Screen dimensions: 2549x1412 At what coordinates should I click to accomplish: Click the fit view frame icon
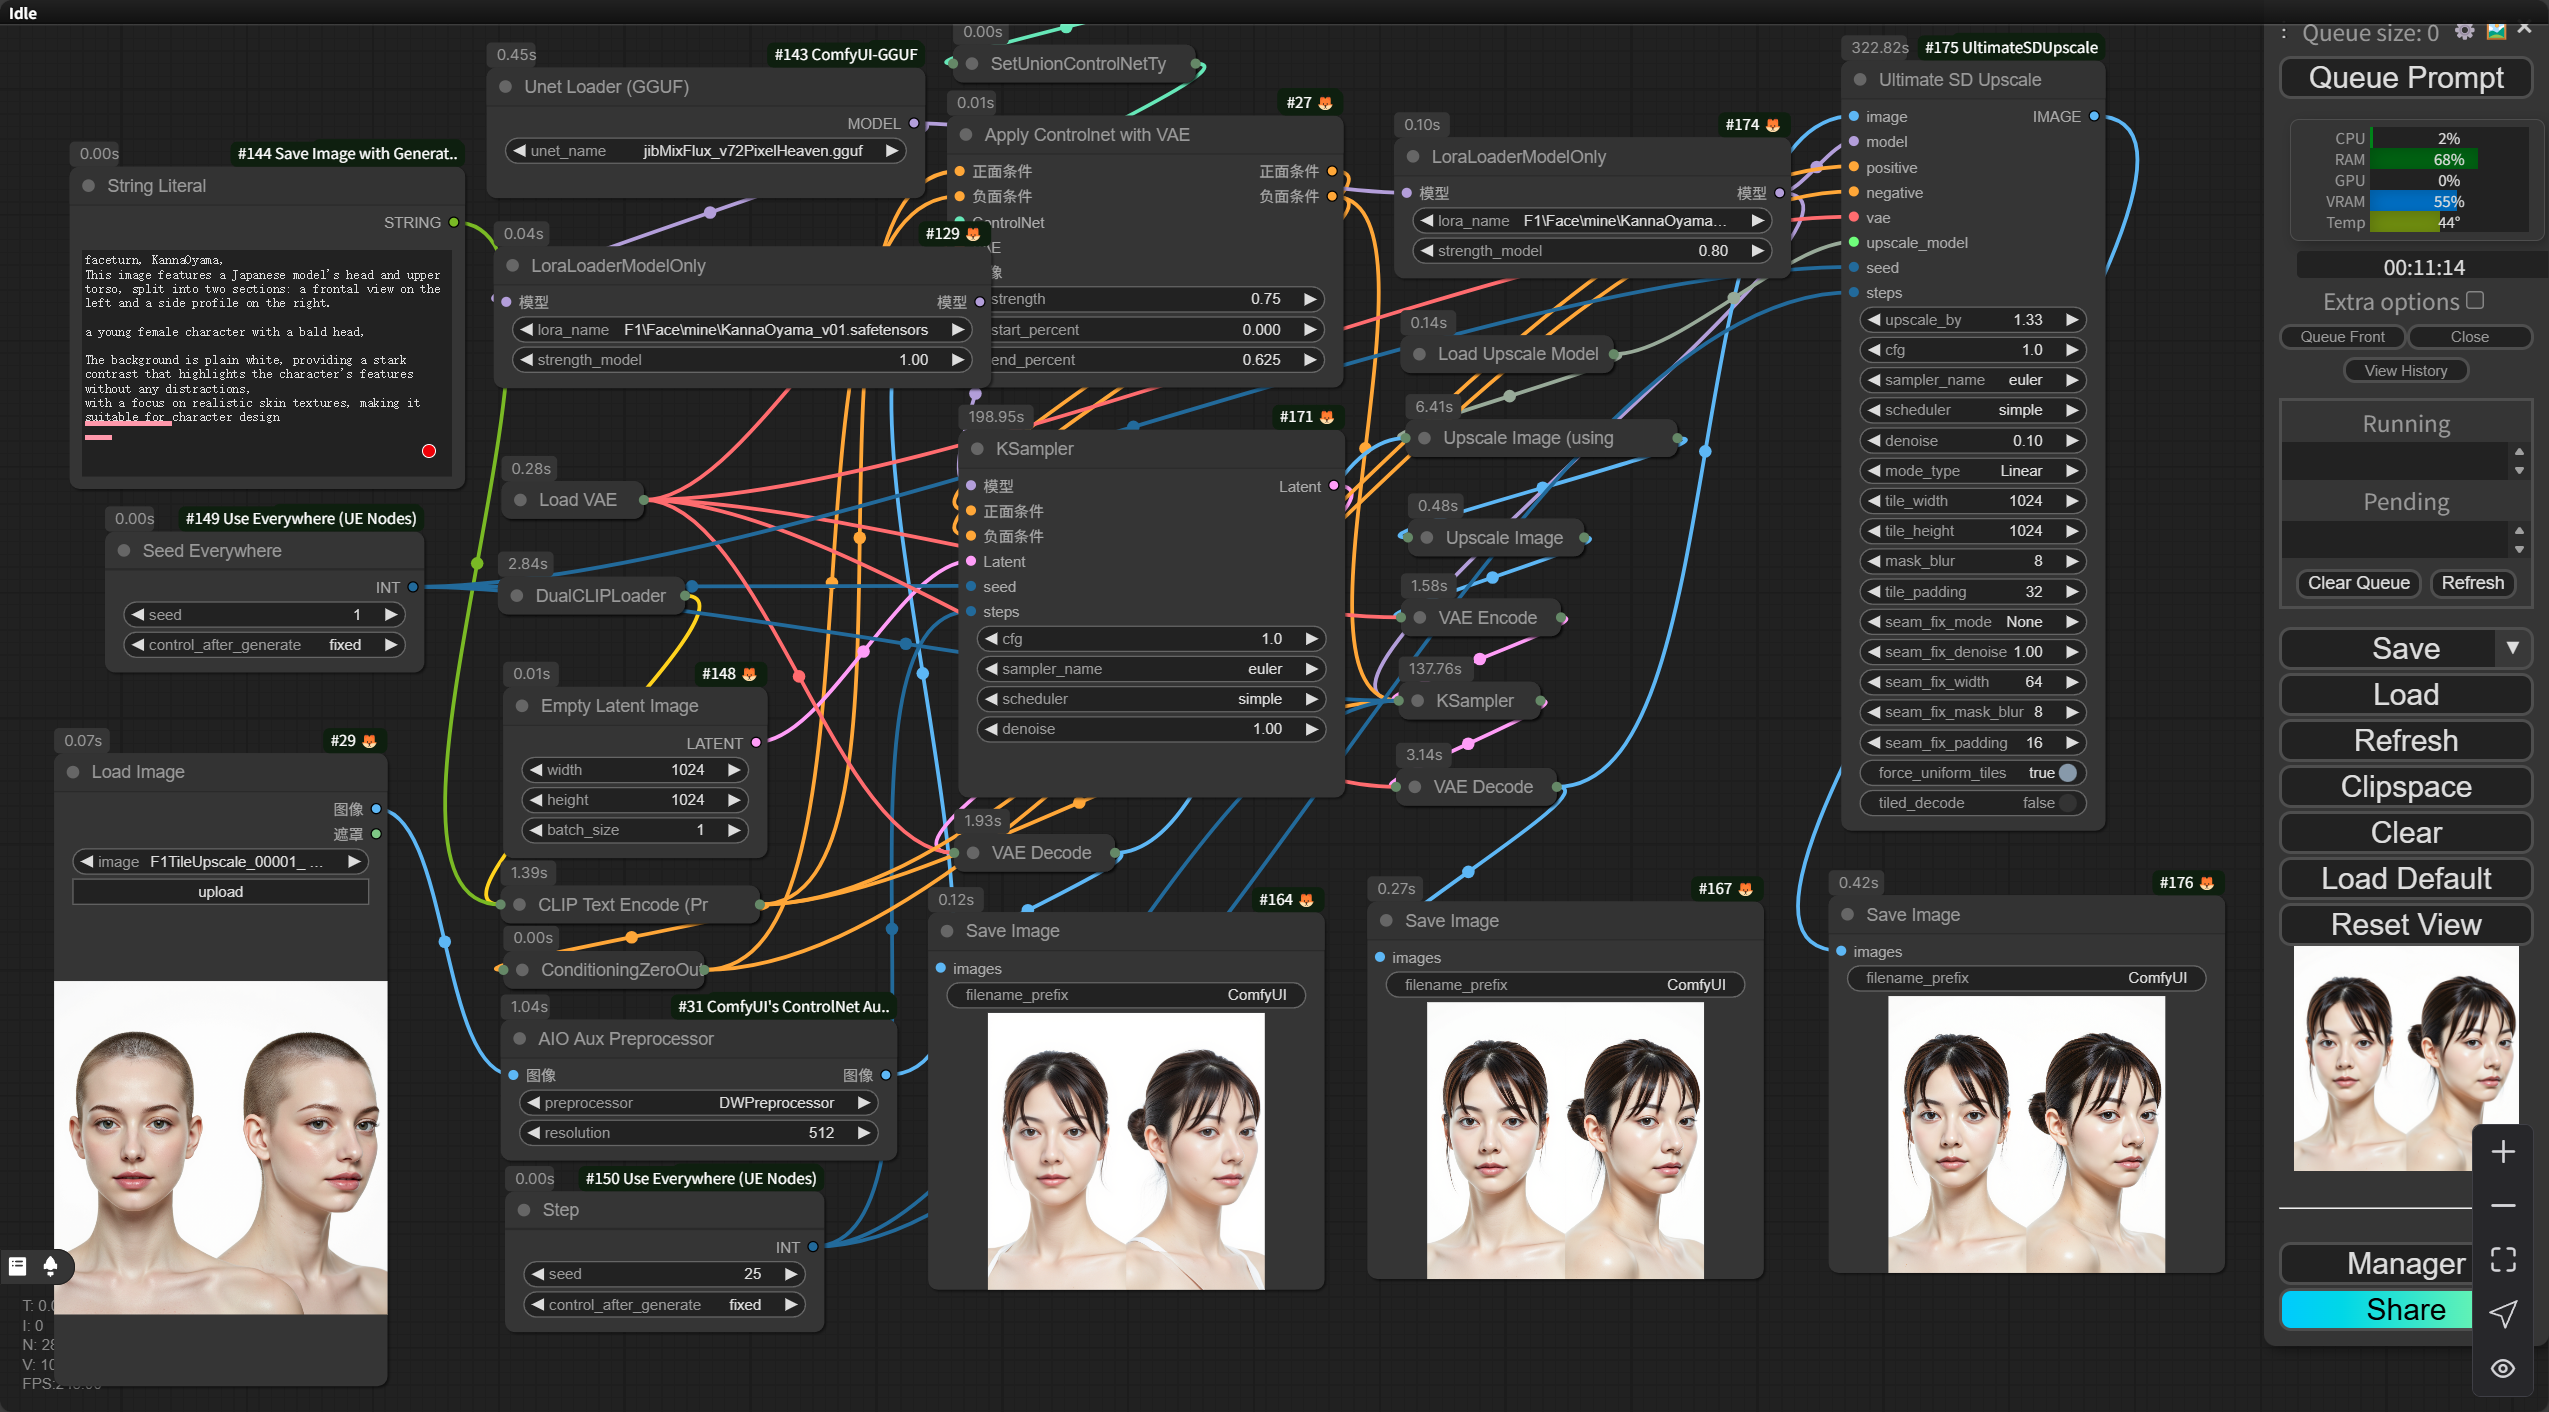tap(2502, 1260)
